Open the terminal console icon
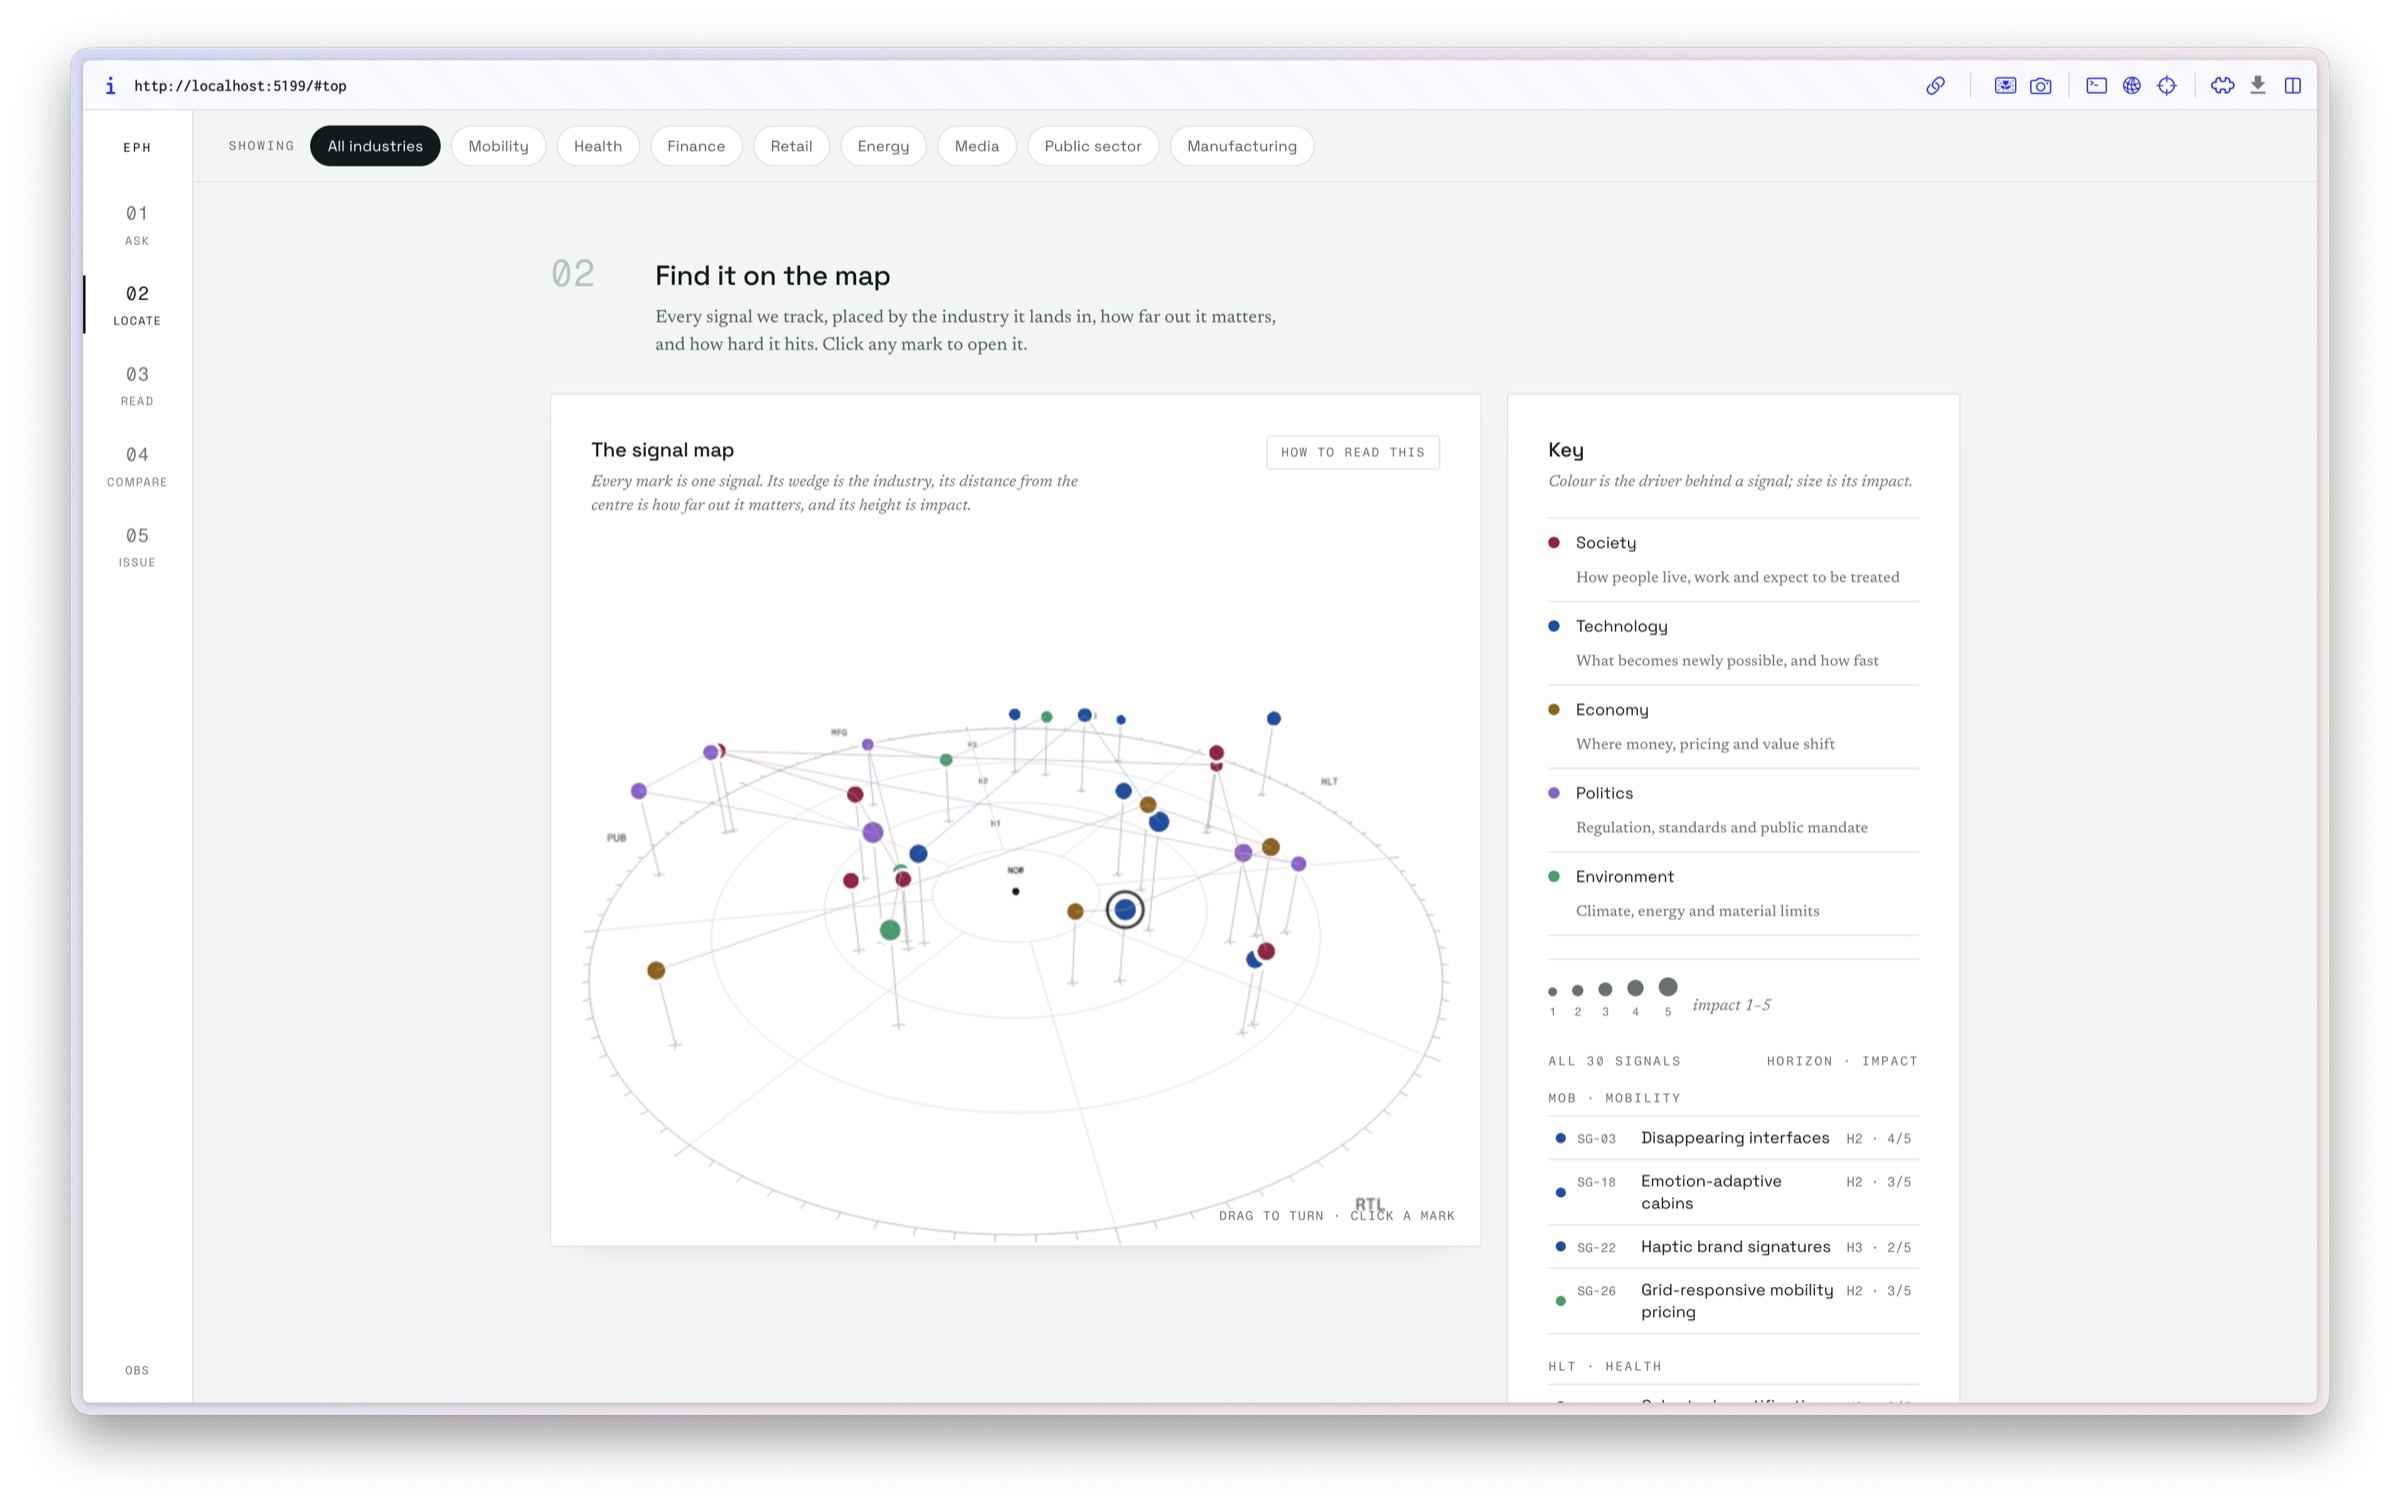 coord(2096,86)
